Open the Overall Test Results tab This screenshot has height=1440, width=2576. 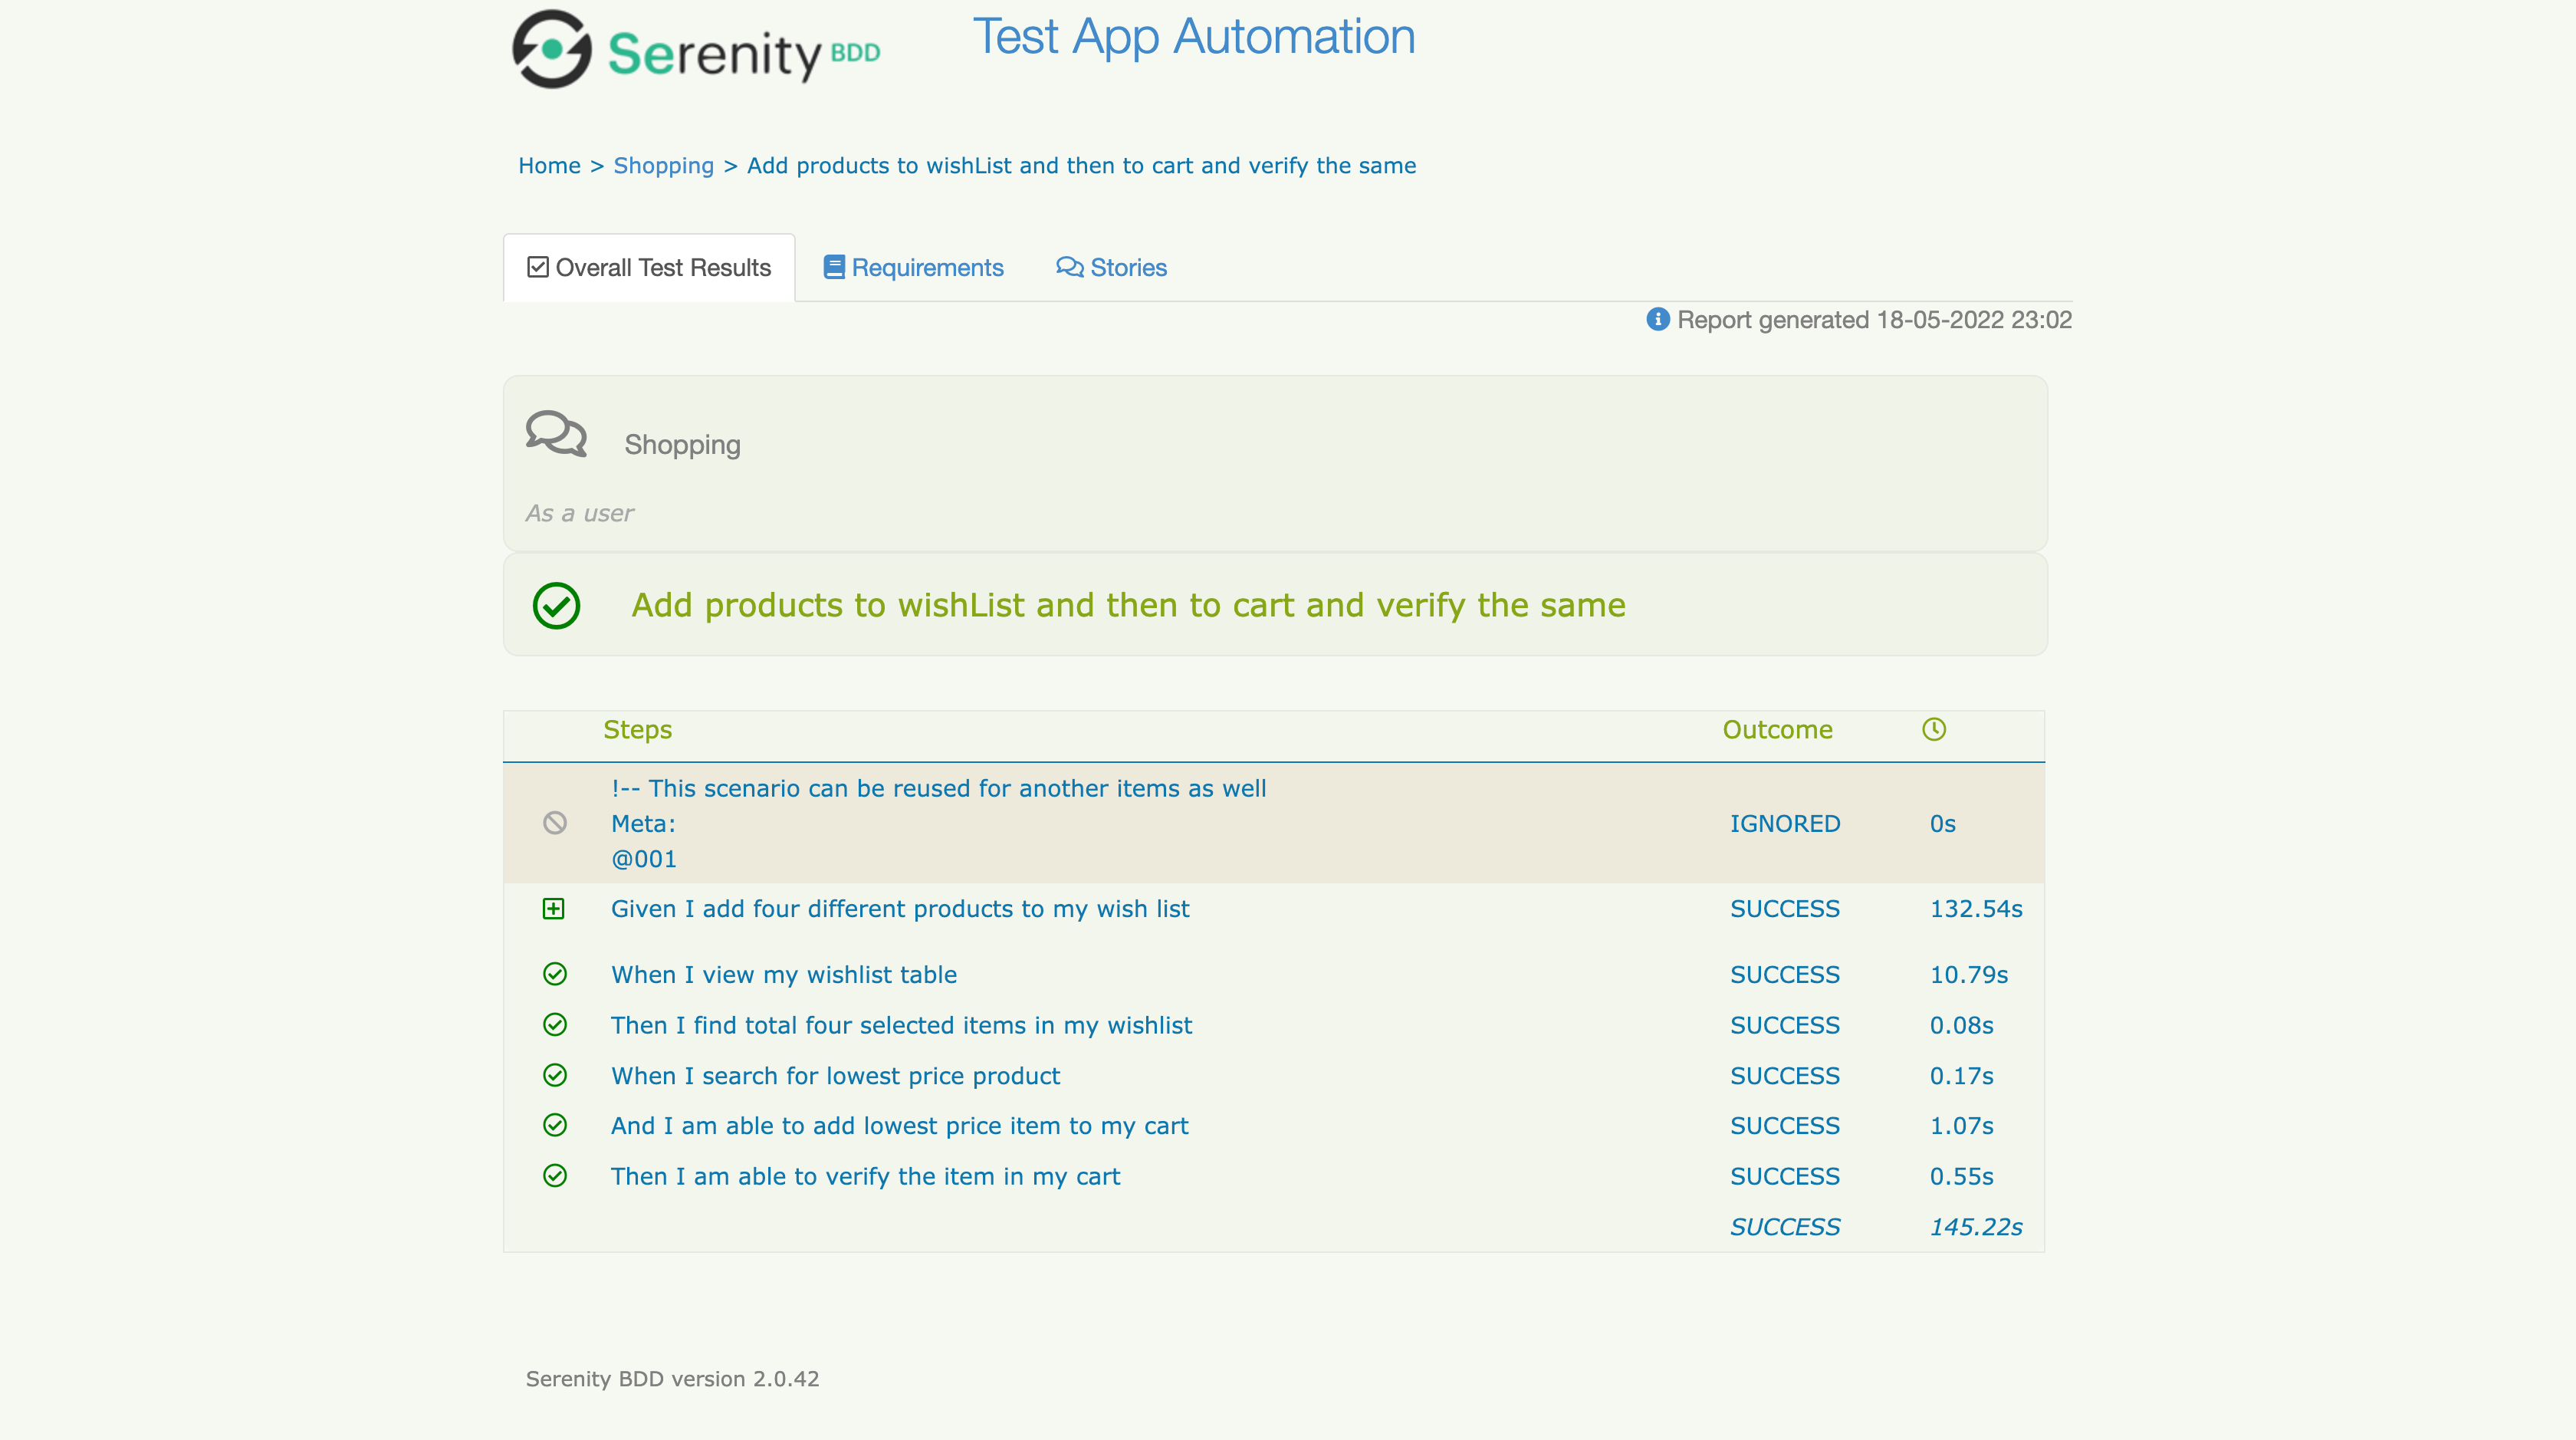pyautogui.click(x=649, y=268)
